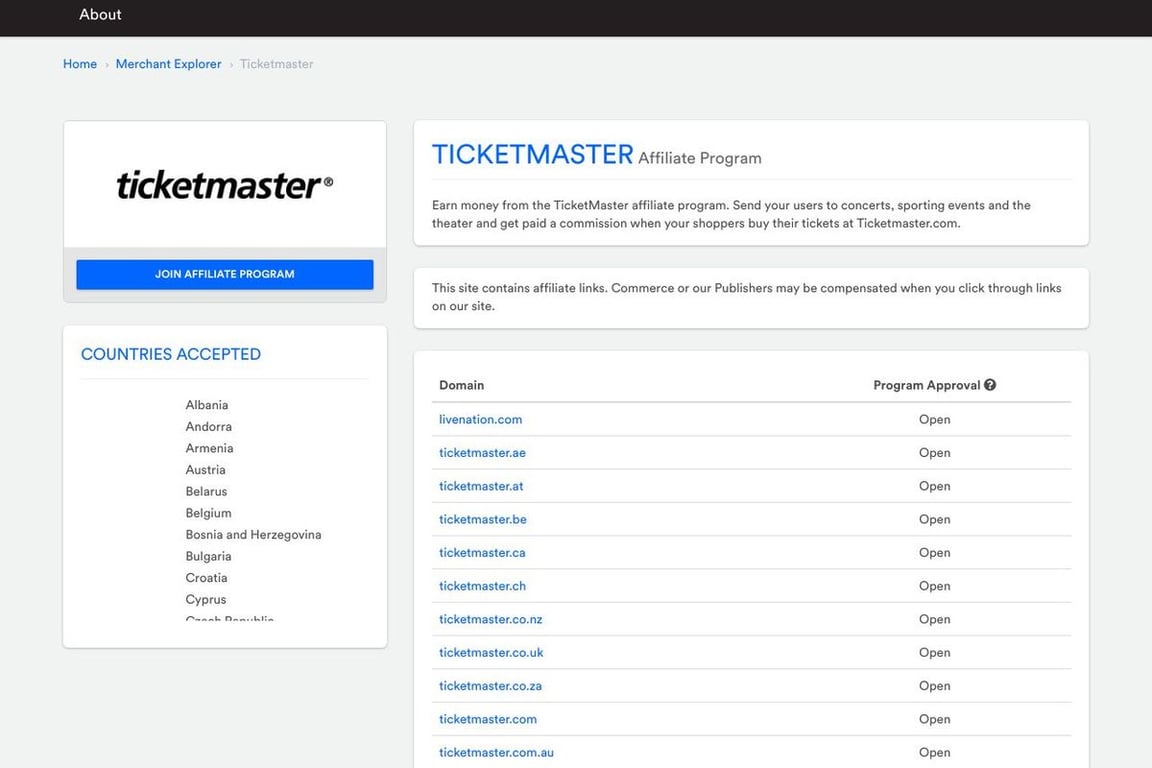Open the ticketmaster.co.za domain link
The width and height of the screenshot is (1152, 768).
click(x=490, y=685)
